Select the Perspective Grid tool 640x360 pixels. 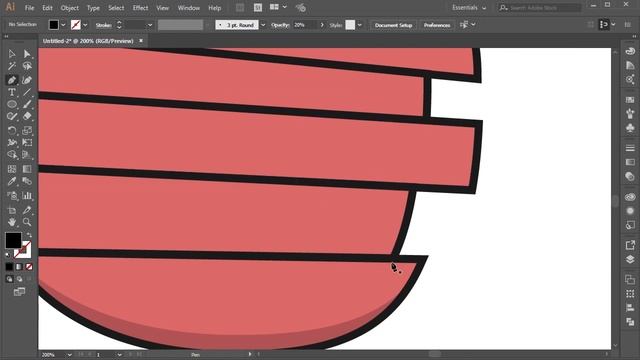point(27,155)
